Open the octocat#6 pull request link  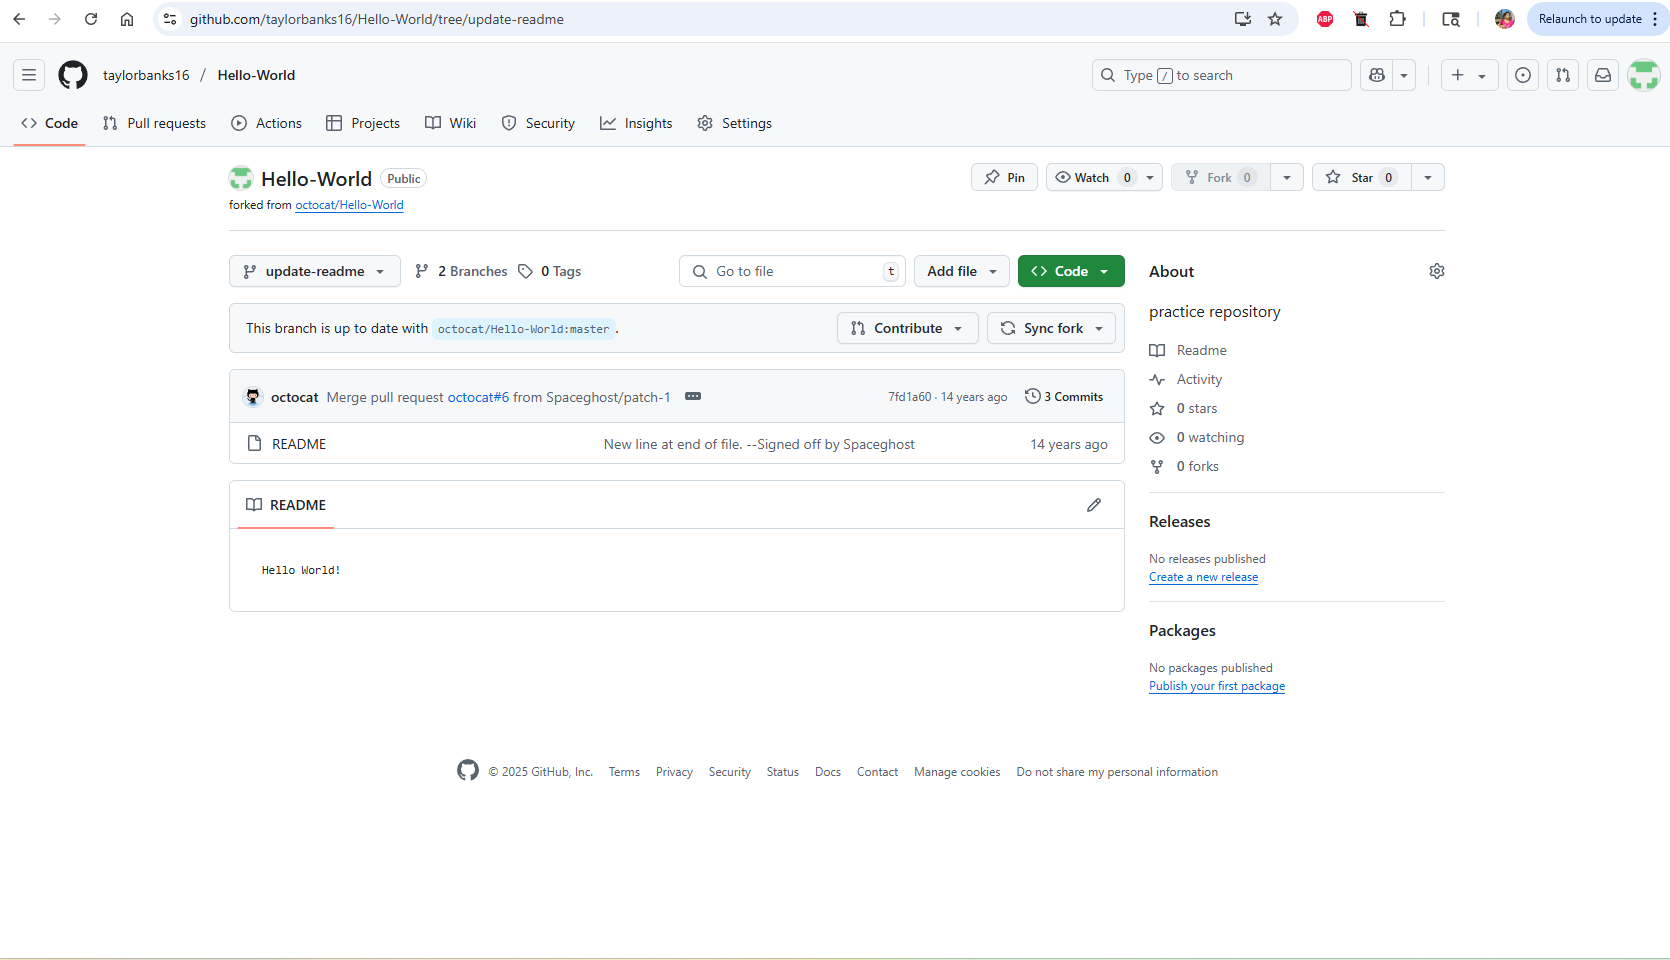pos(478,397)
